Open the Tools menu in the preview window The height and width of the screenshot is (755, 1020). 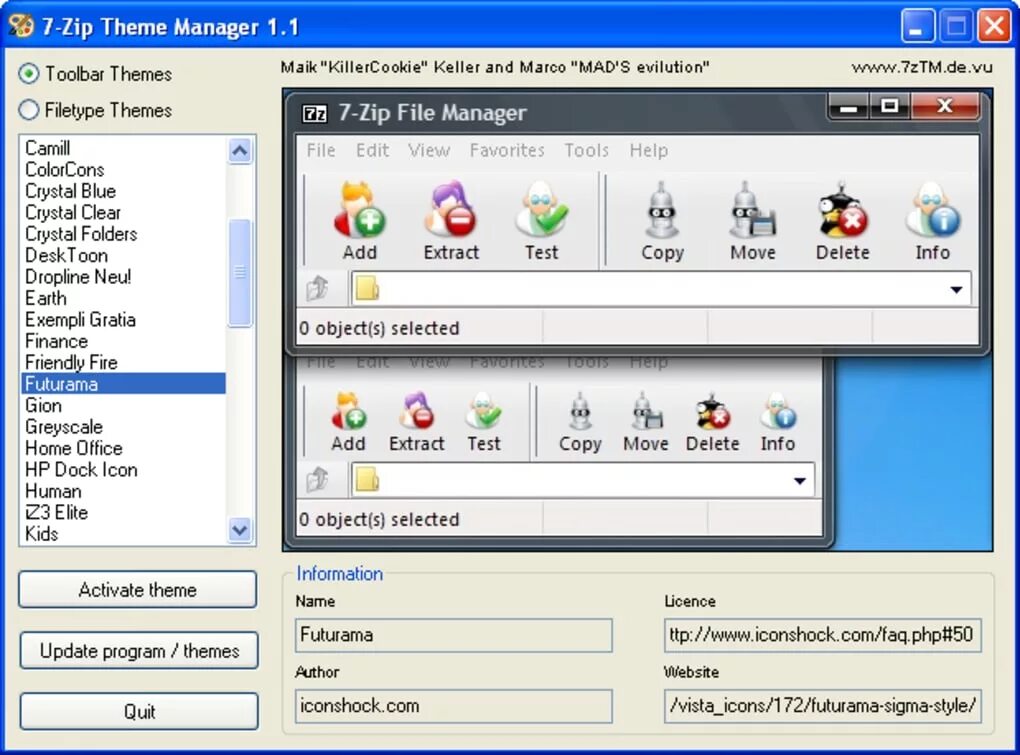point(586,150)
